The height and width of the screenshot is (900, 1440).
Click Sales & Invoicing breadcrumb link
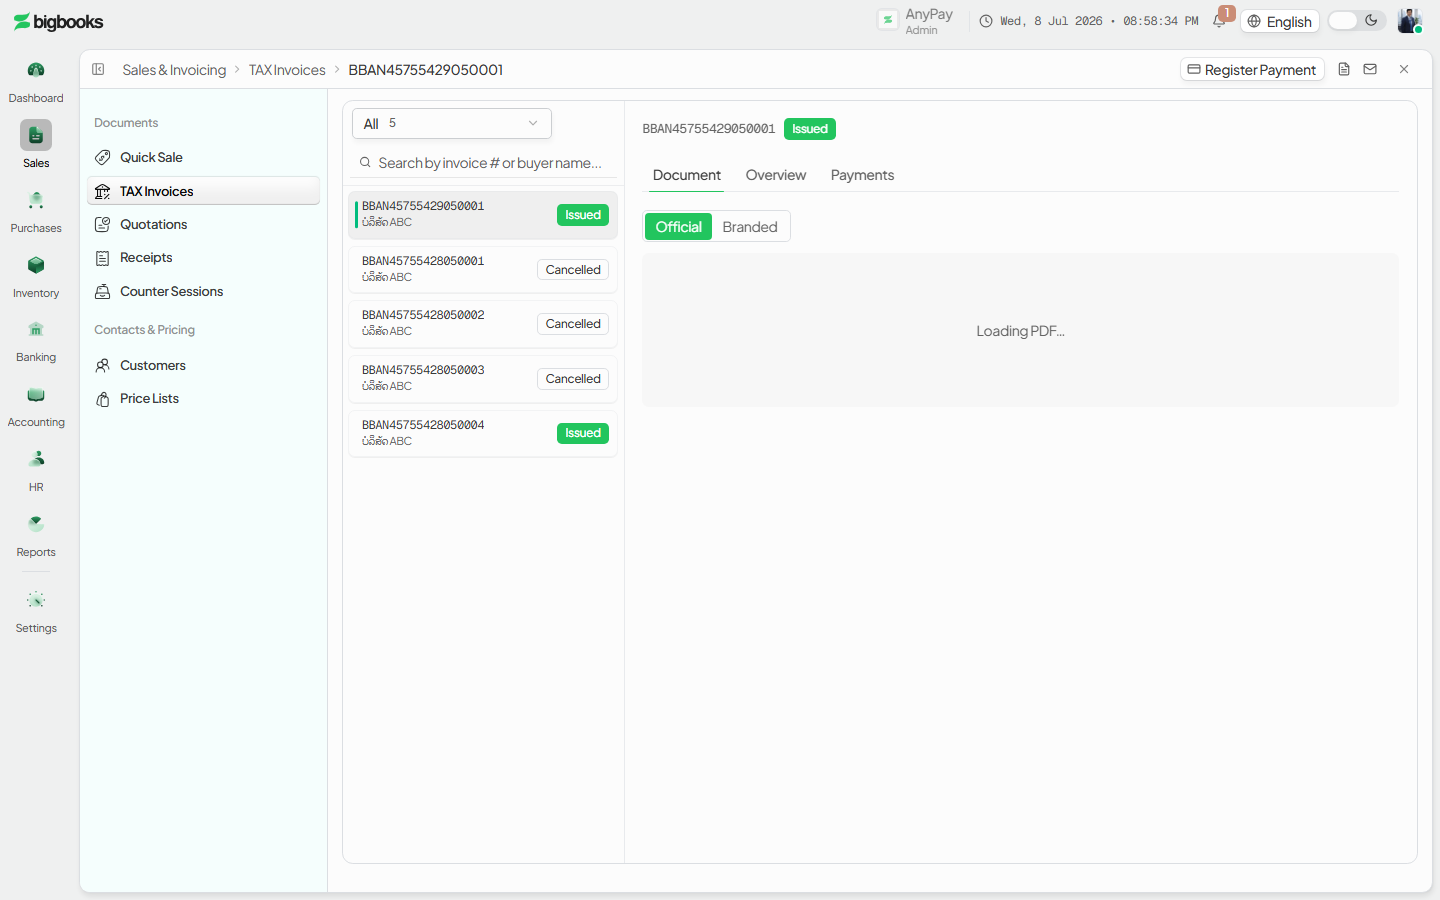click(174, 70)
